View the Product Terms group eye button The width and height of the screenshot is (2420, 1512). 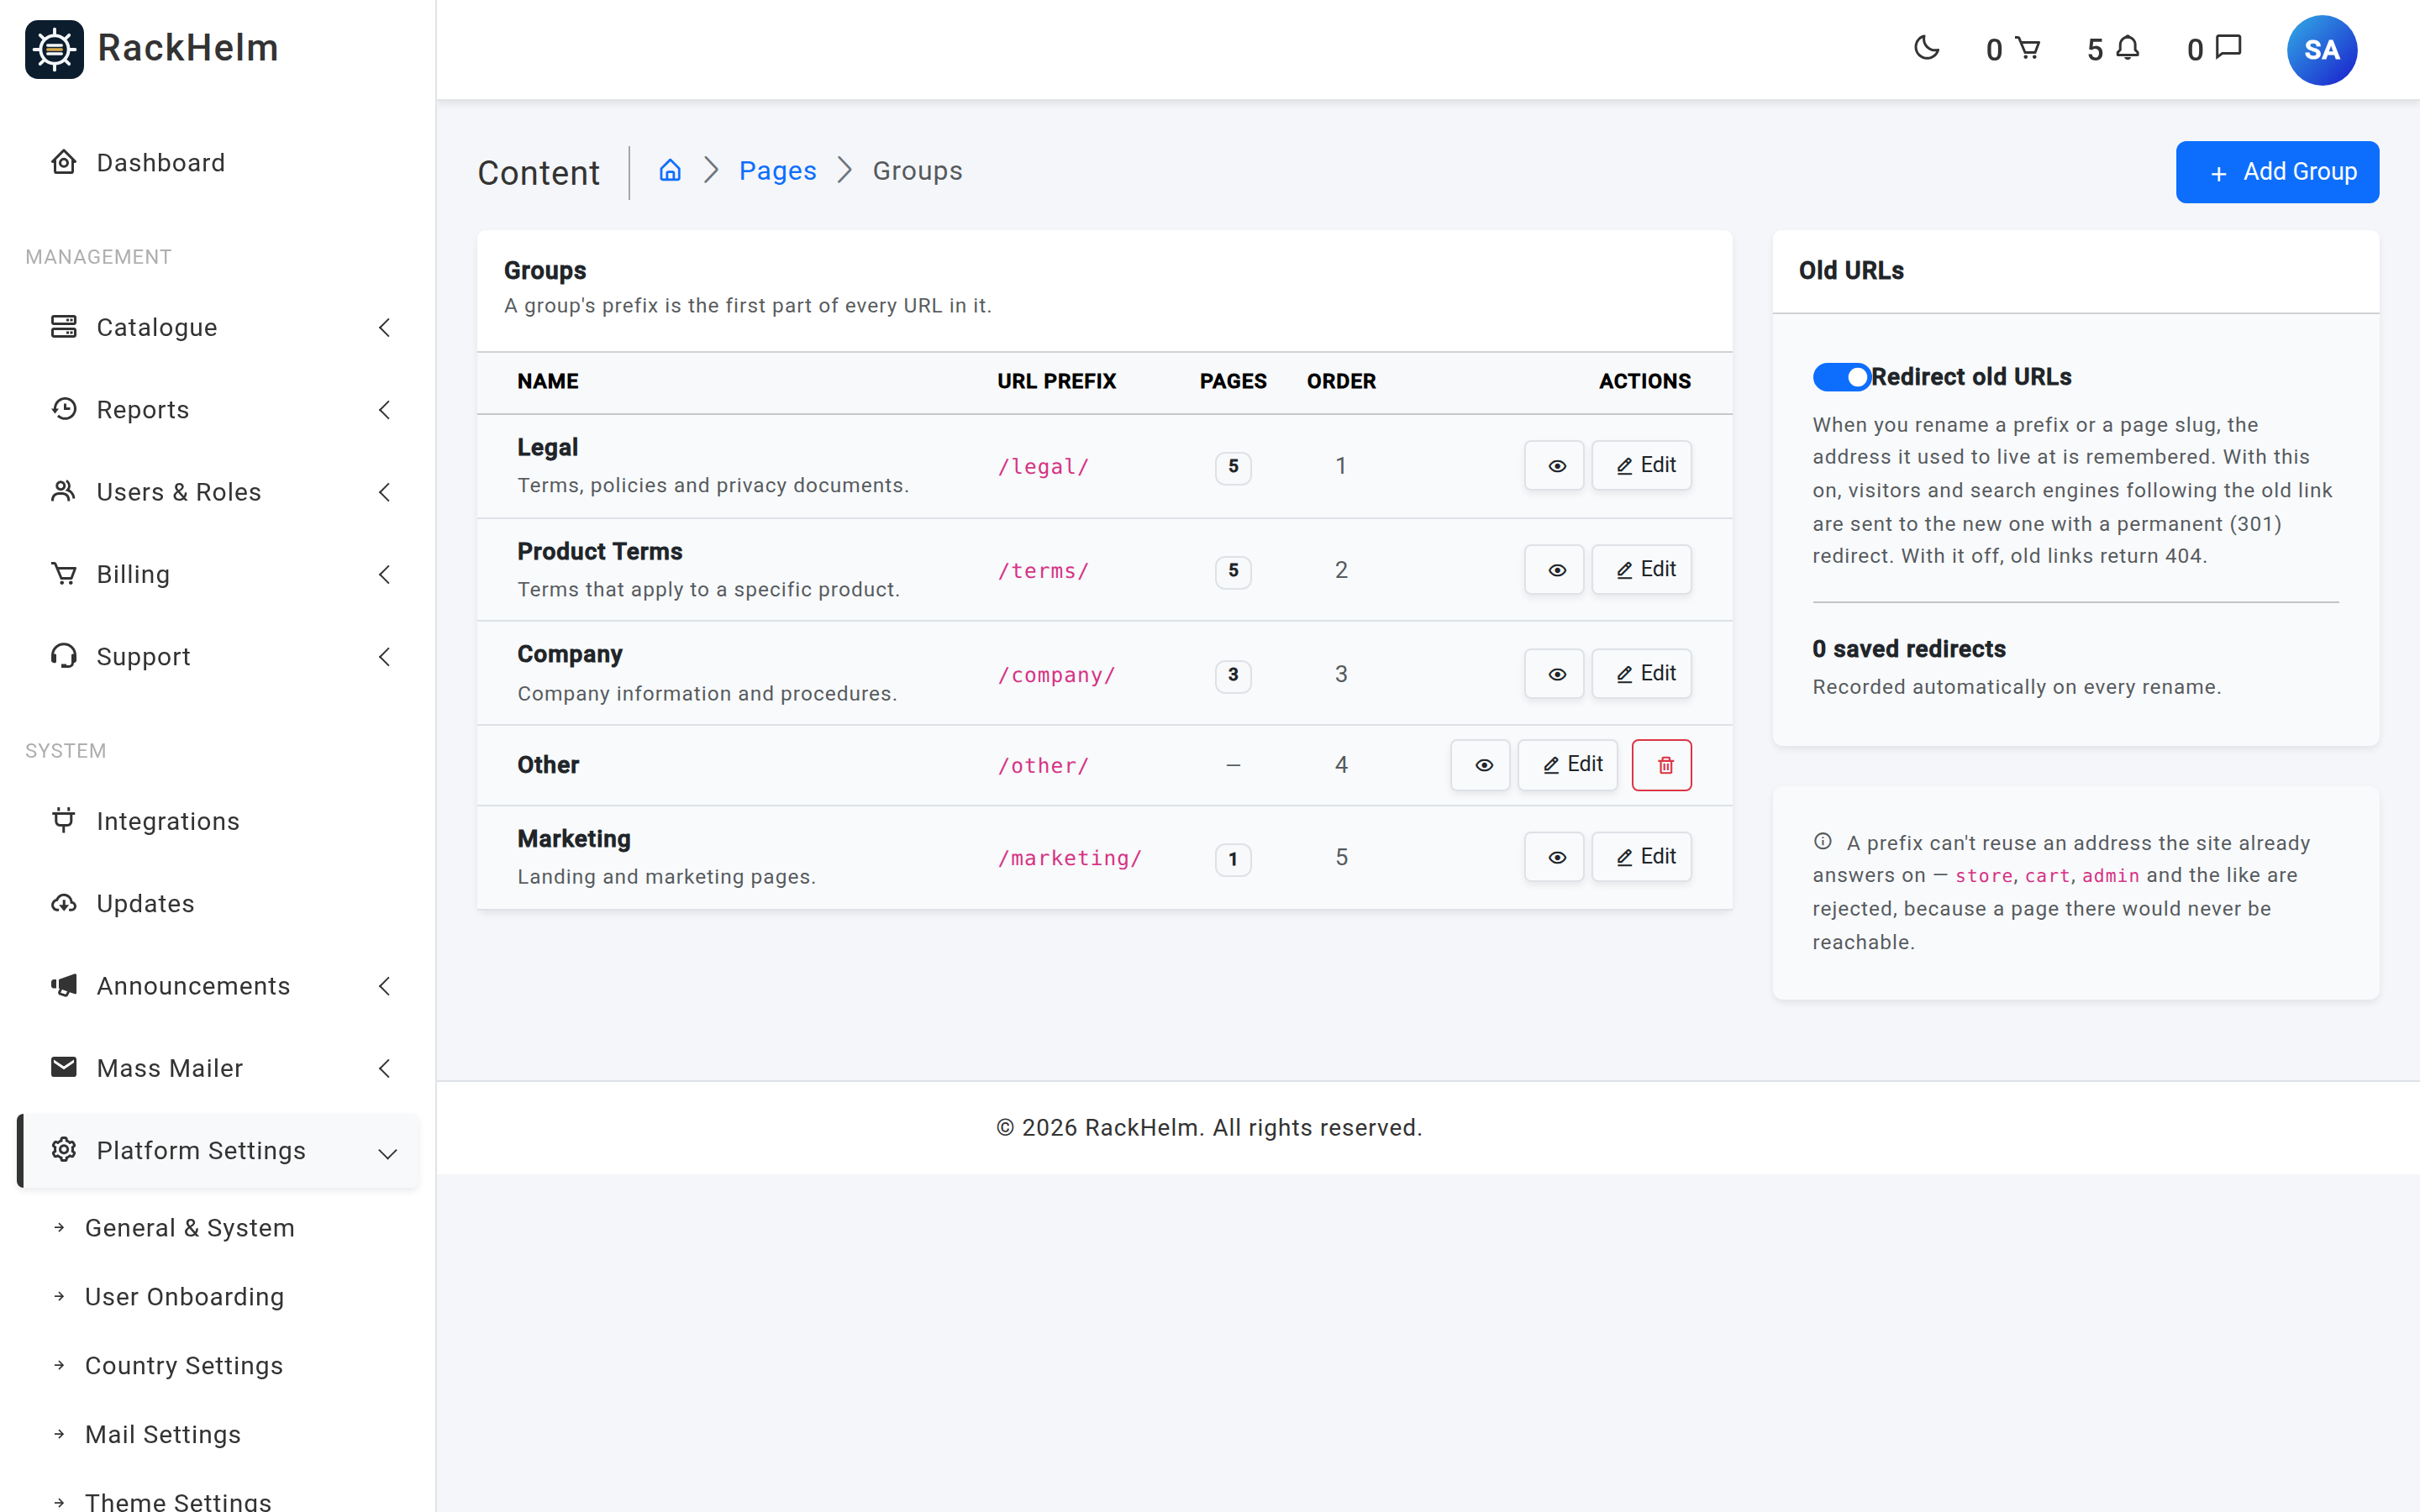(x=1555, y=570)
